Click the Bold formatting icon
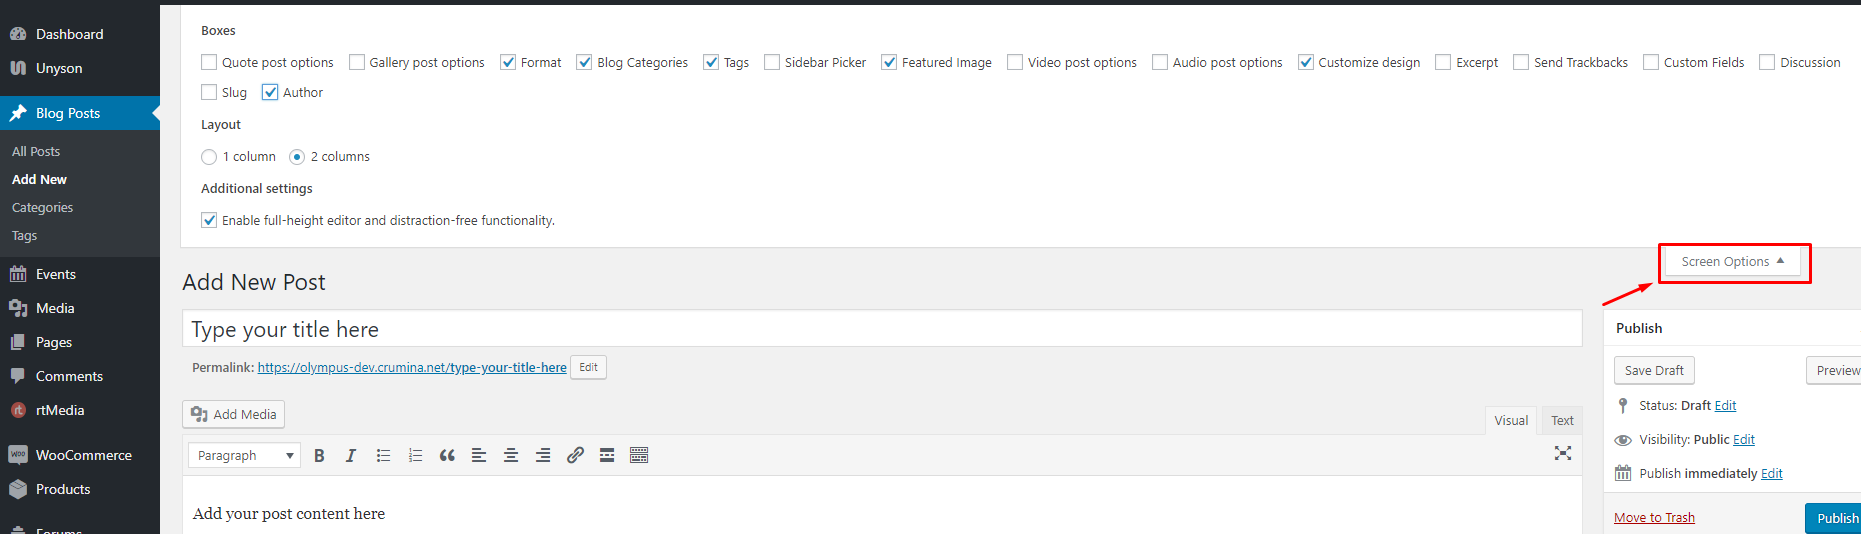The width and height of the screenshot is (1861, 534). pos(319,456)
